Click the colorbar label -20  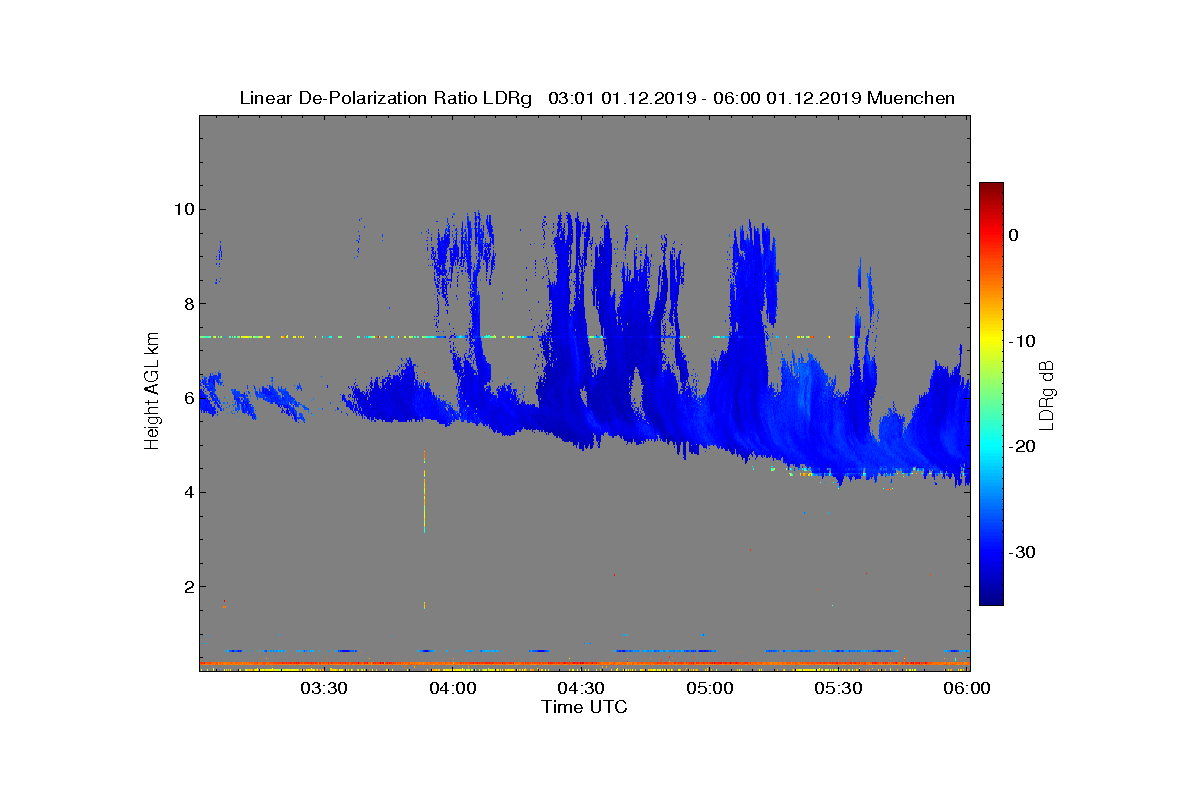(1021, 447)
